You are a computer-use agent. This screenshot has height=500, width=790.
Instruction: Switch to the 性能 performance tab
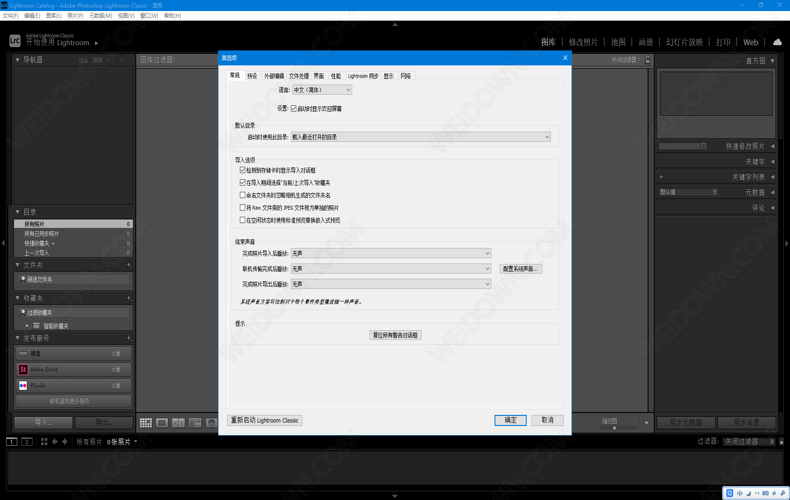tap(336, 76)
